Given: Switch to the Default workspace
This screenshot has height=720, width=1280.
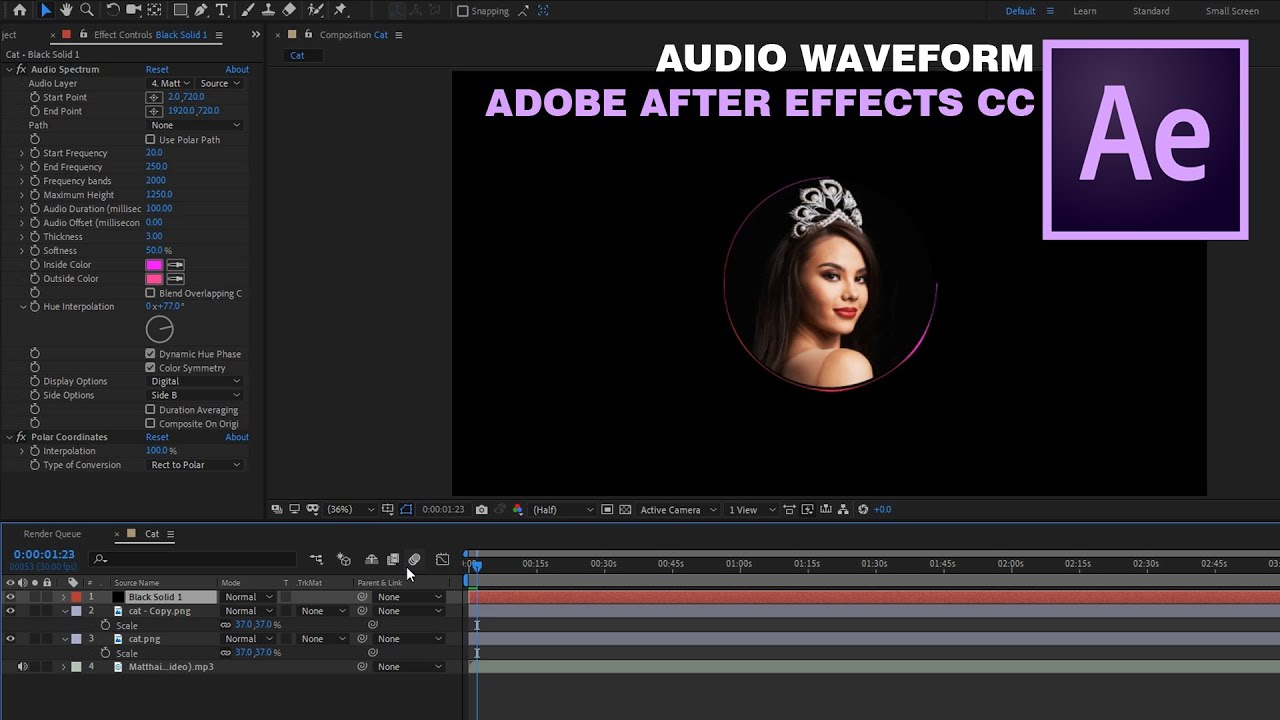Looking at the screenshot, I should (1020, 11).
